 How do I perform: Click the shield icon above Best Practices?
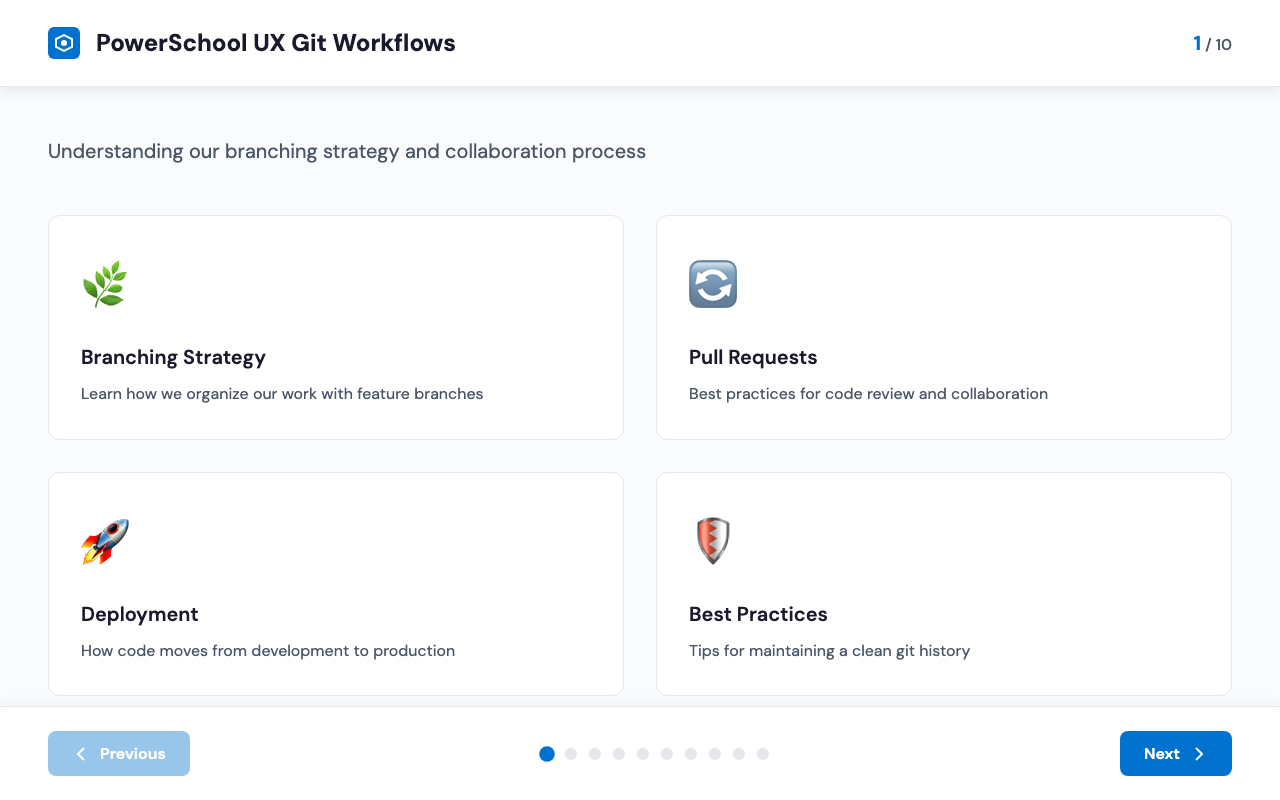pyautogui.click(x=713, y=541)
